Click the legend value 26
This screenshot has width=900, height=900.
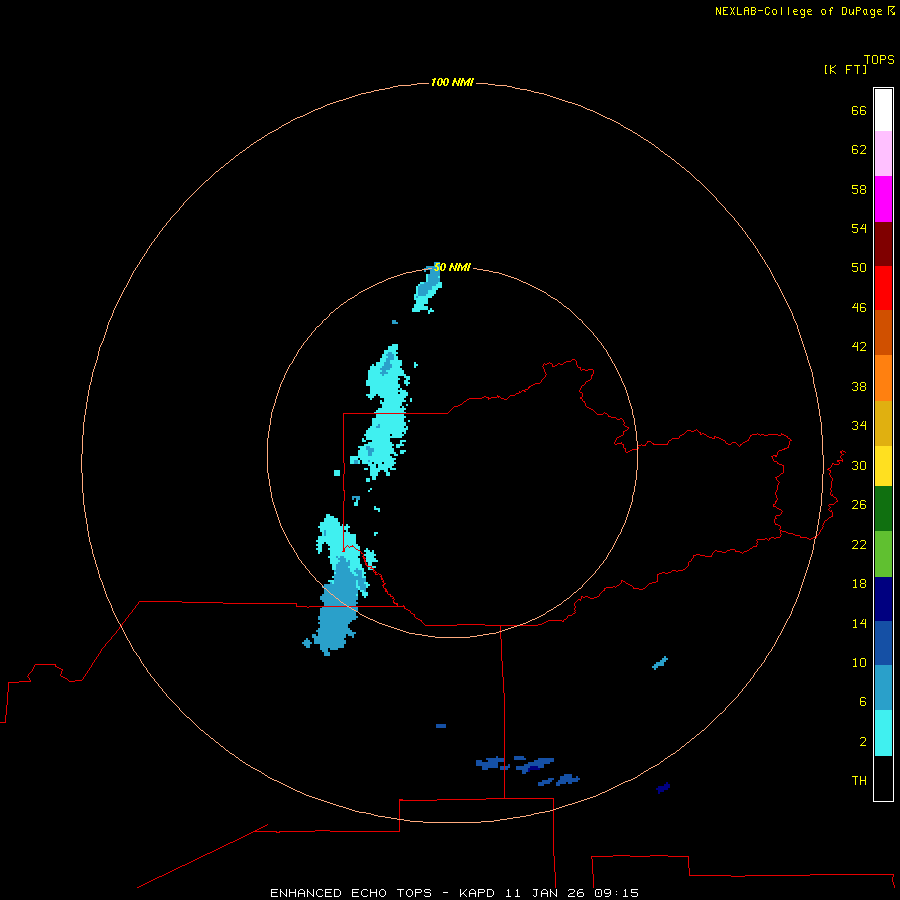coord(859,505)
